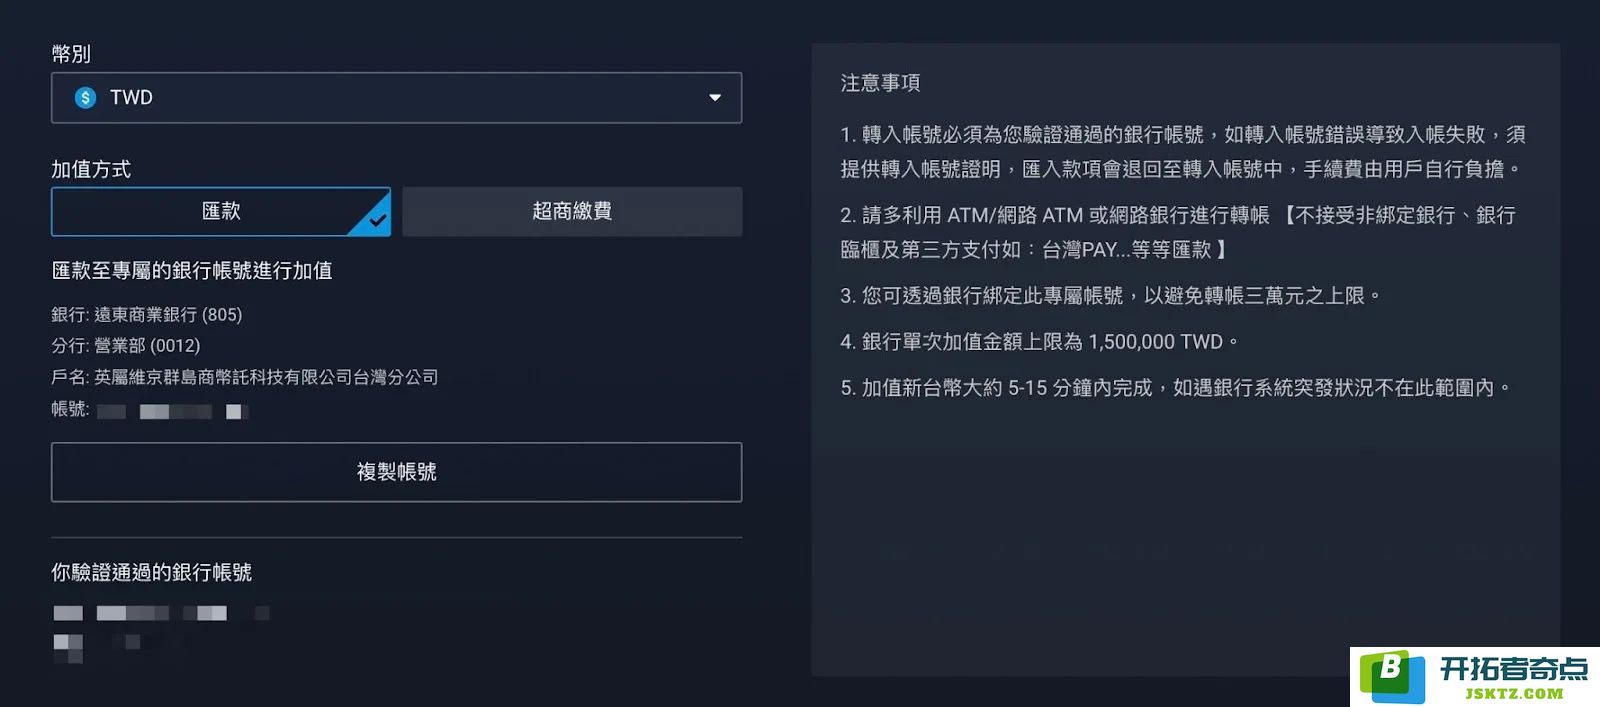
Task: Click the blurred 帳號 account number
Action: (171, 411)
